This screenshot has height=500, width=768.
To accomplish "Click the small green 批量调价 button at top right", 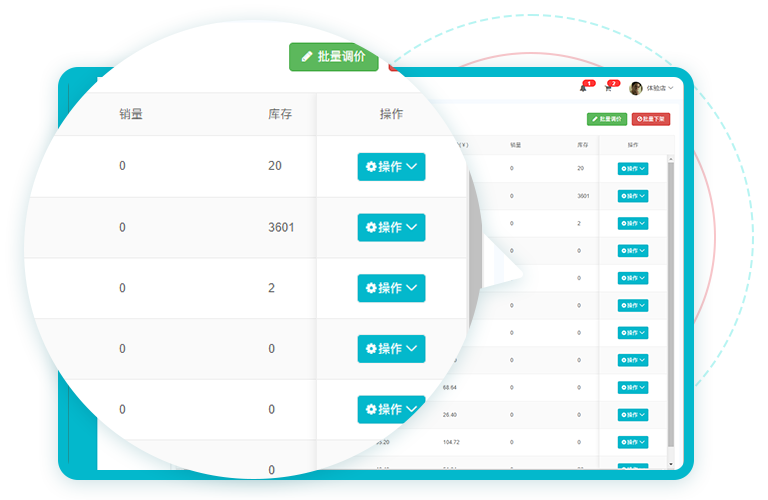I will (x=607, y=119).
